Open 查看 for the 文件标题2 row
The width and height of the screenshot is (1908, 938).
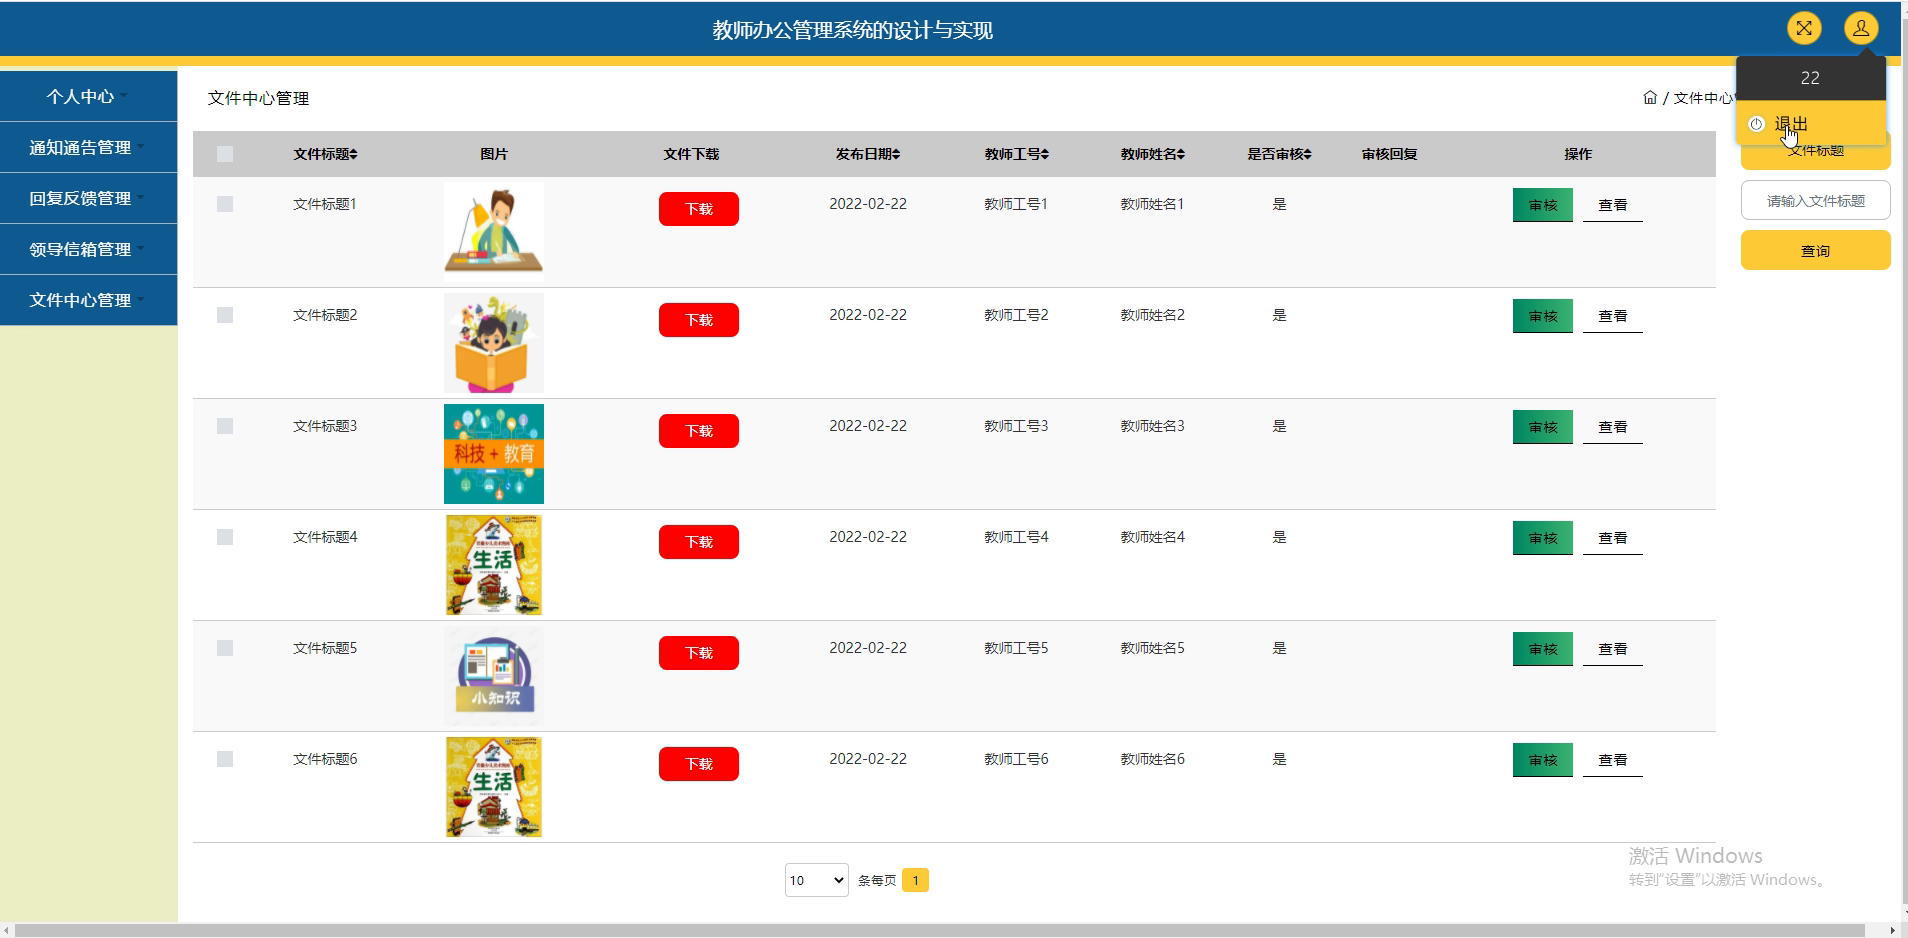[x=1613, y=316]
